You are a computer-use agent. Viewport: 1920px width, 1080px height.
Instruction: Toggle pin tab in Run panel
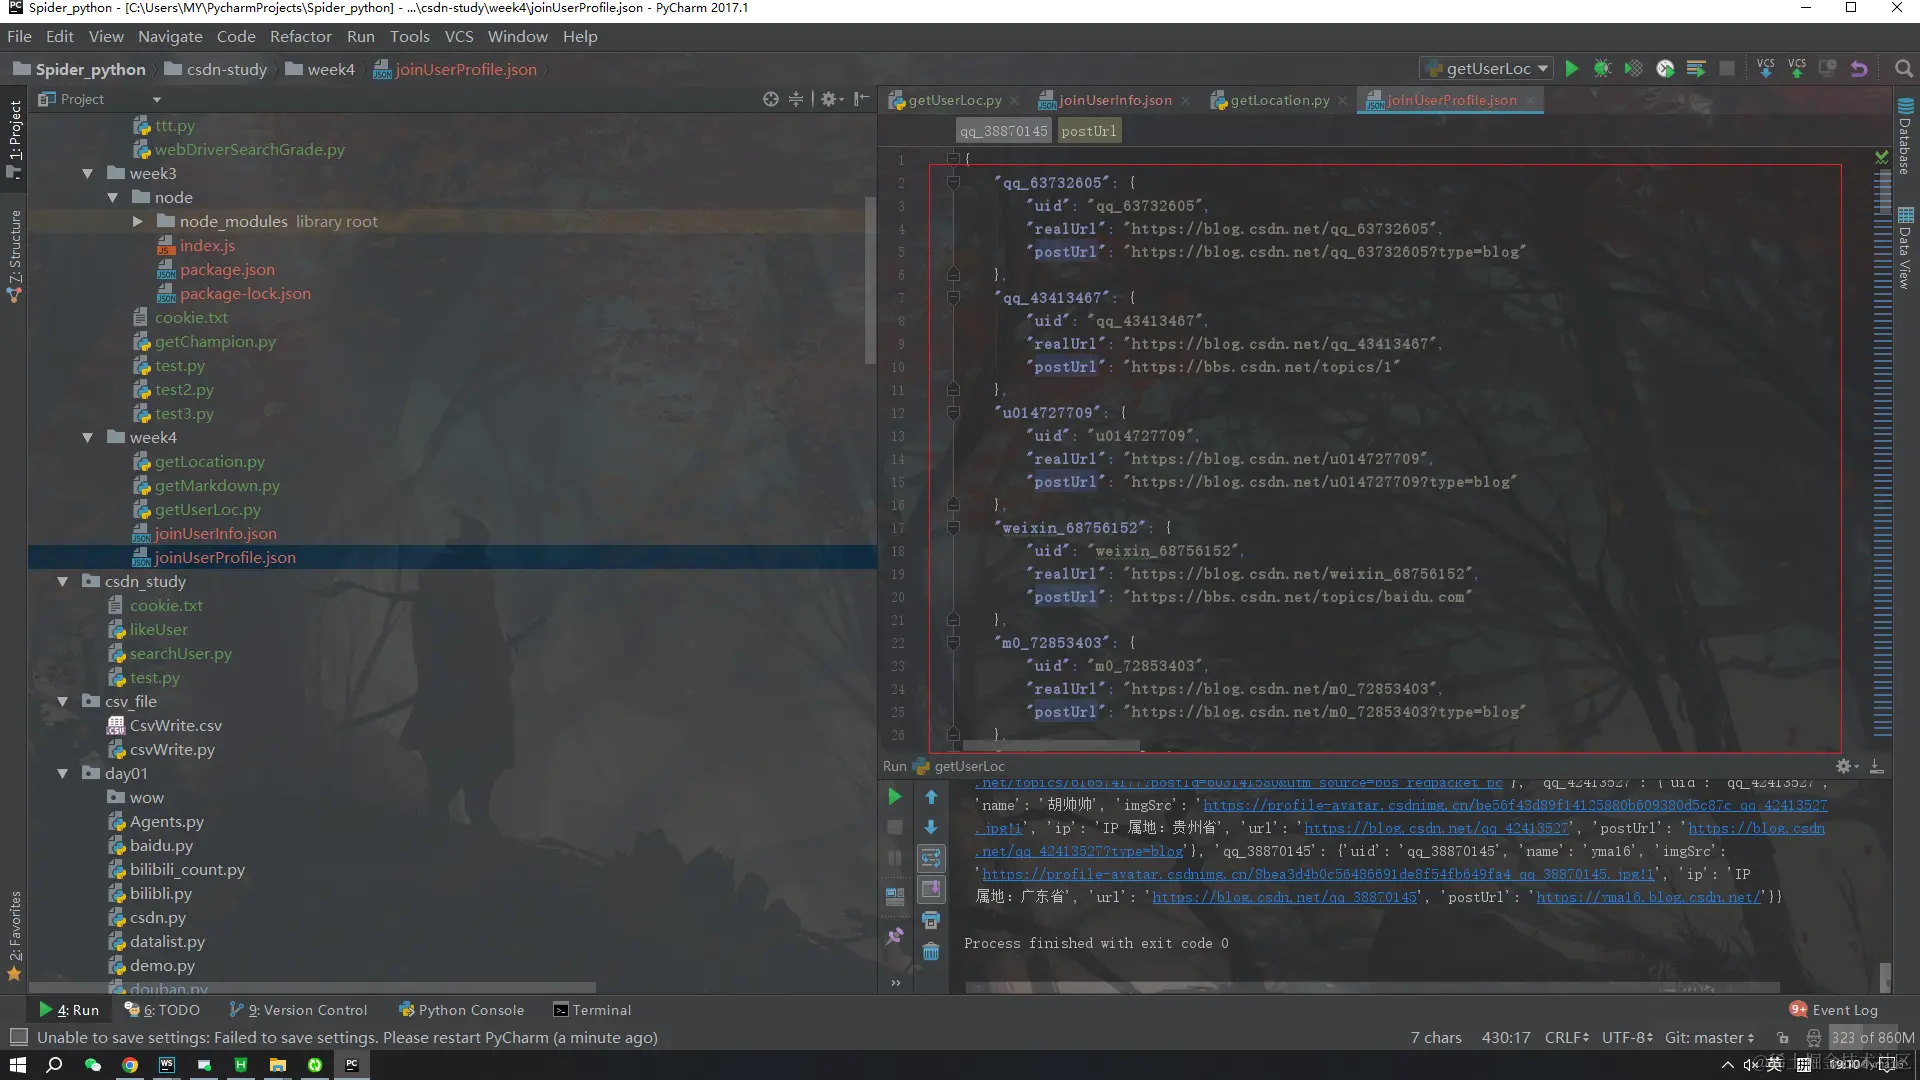click(894, 937)
